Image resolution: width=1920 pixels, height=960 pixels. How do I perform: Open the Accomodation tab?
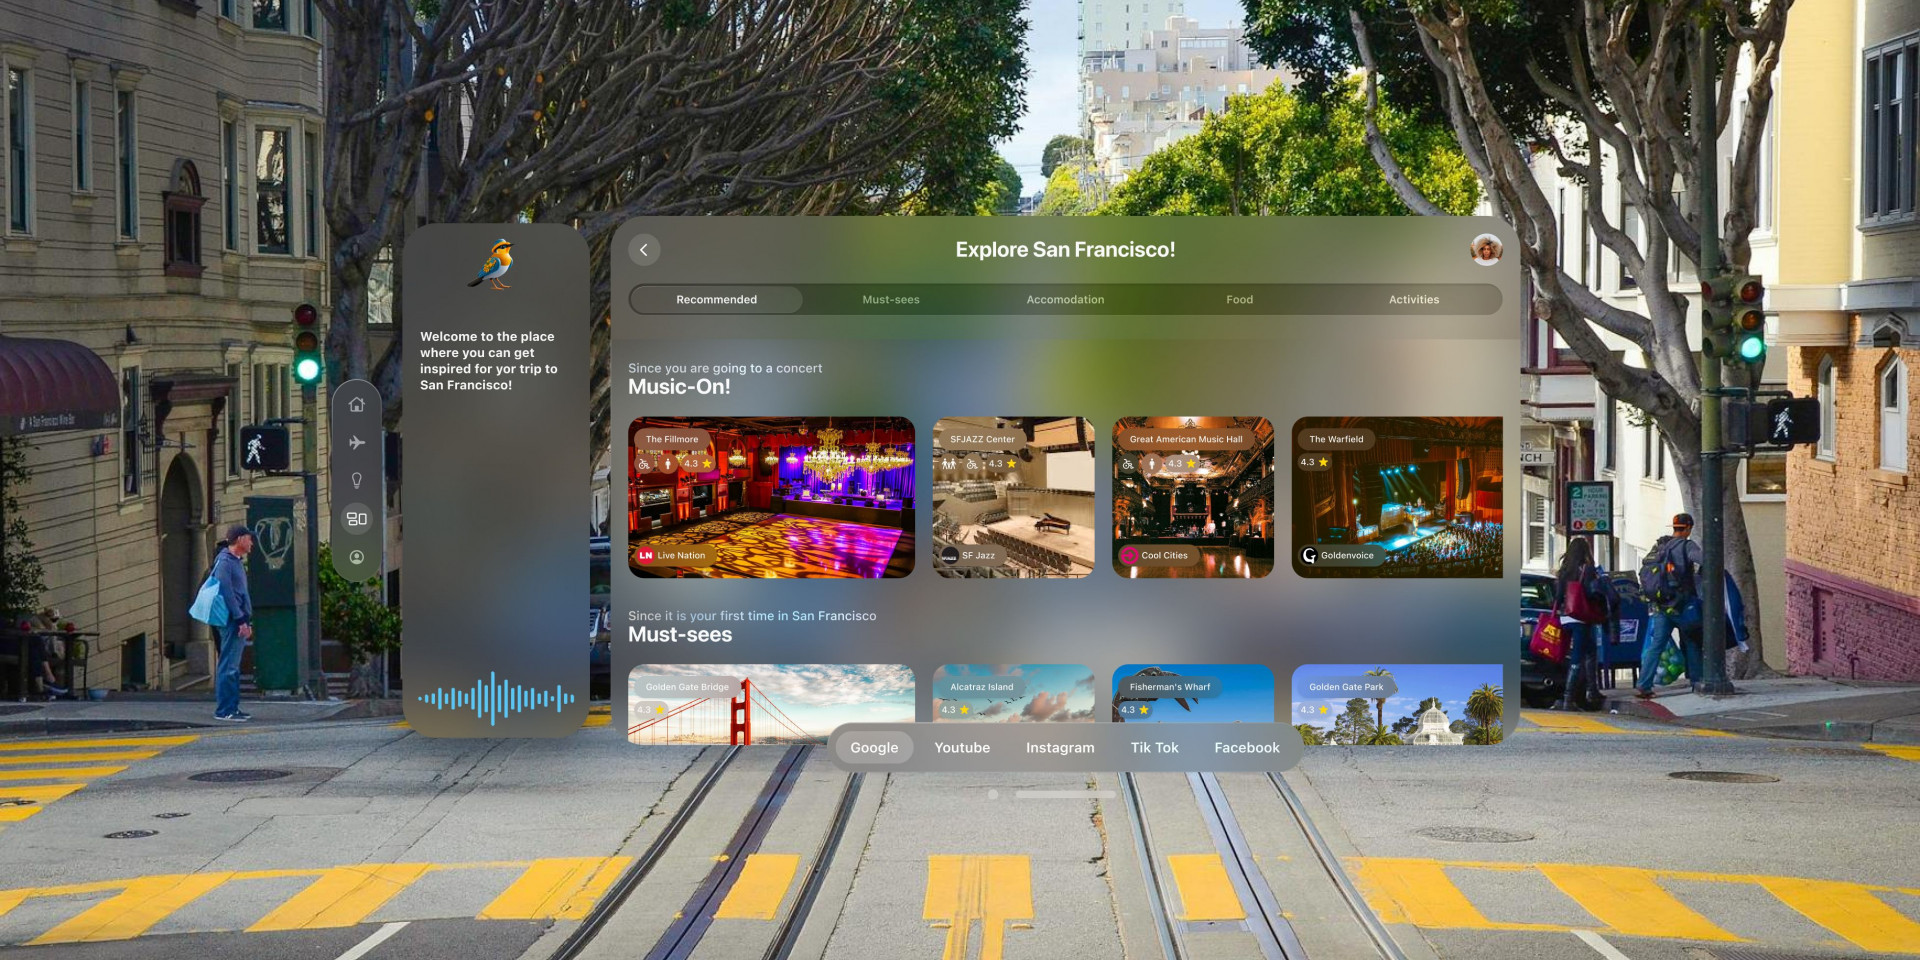pos(1065,300)
